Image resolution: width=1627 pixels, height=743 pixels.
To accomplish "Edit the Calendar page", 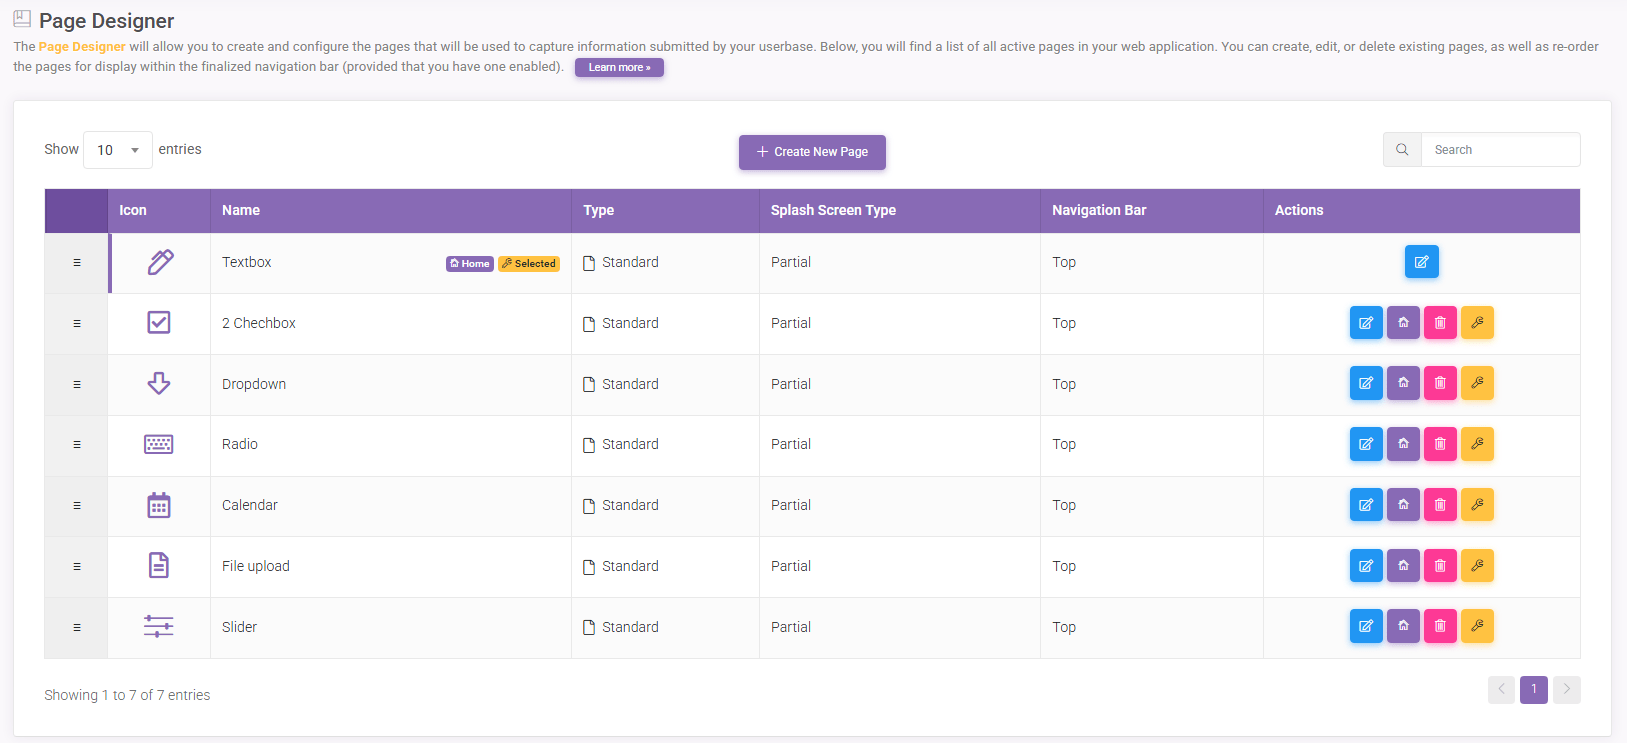I will coord(1366,505).
